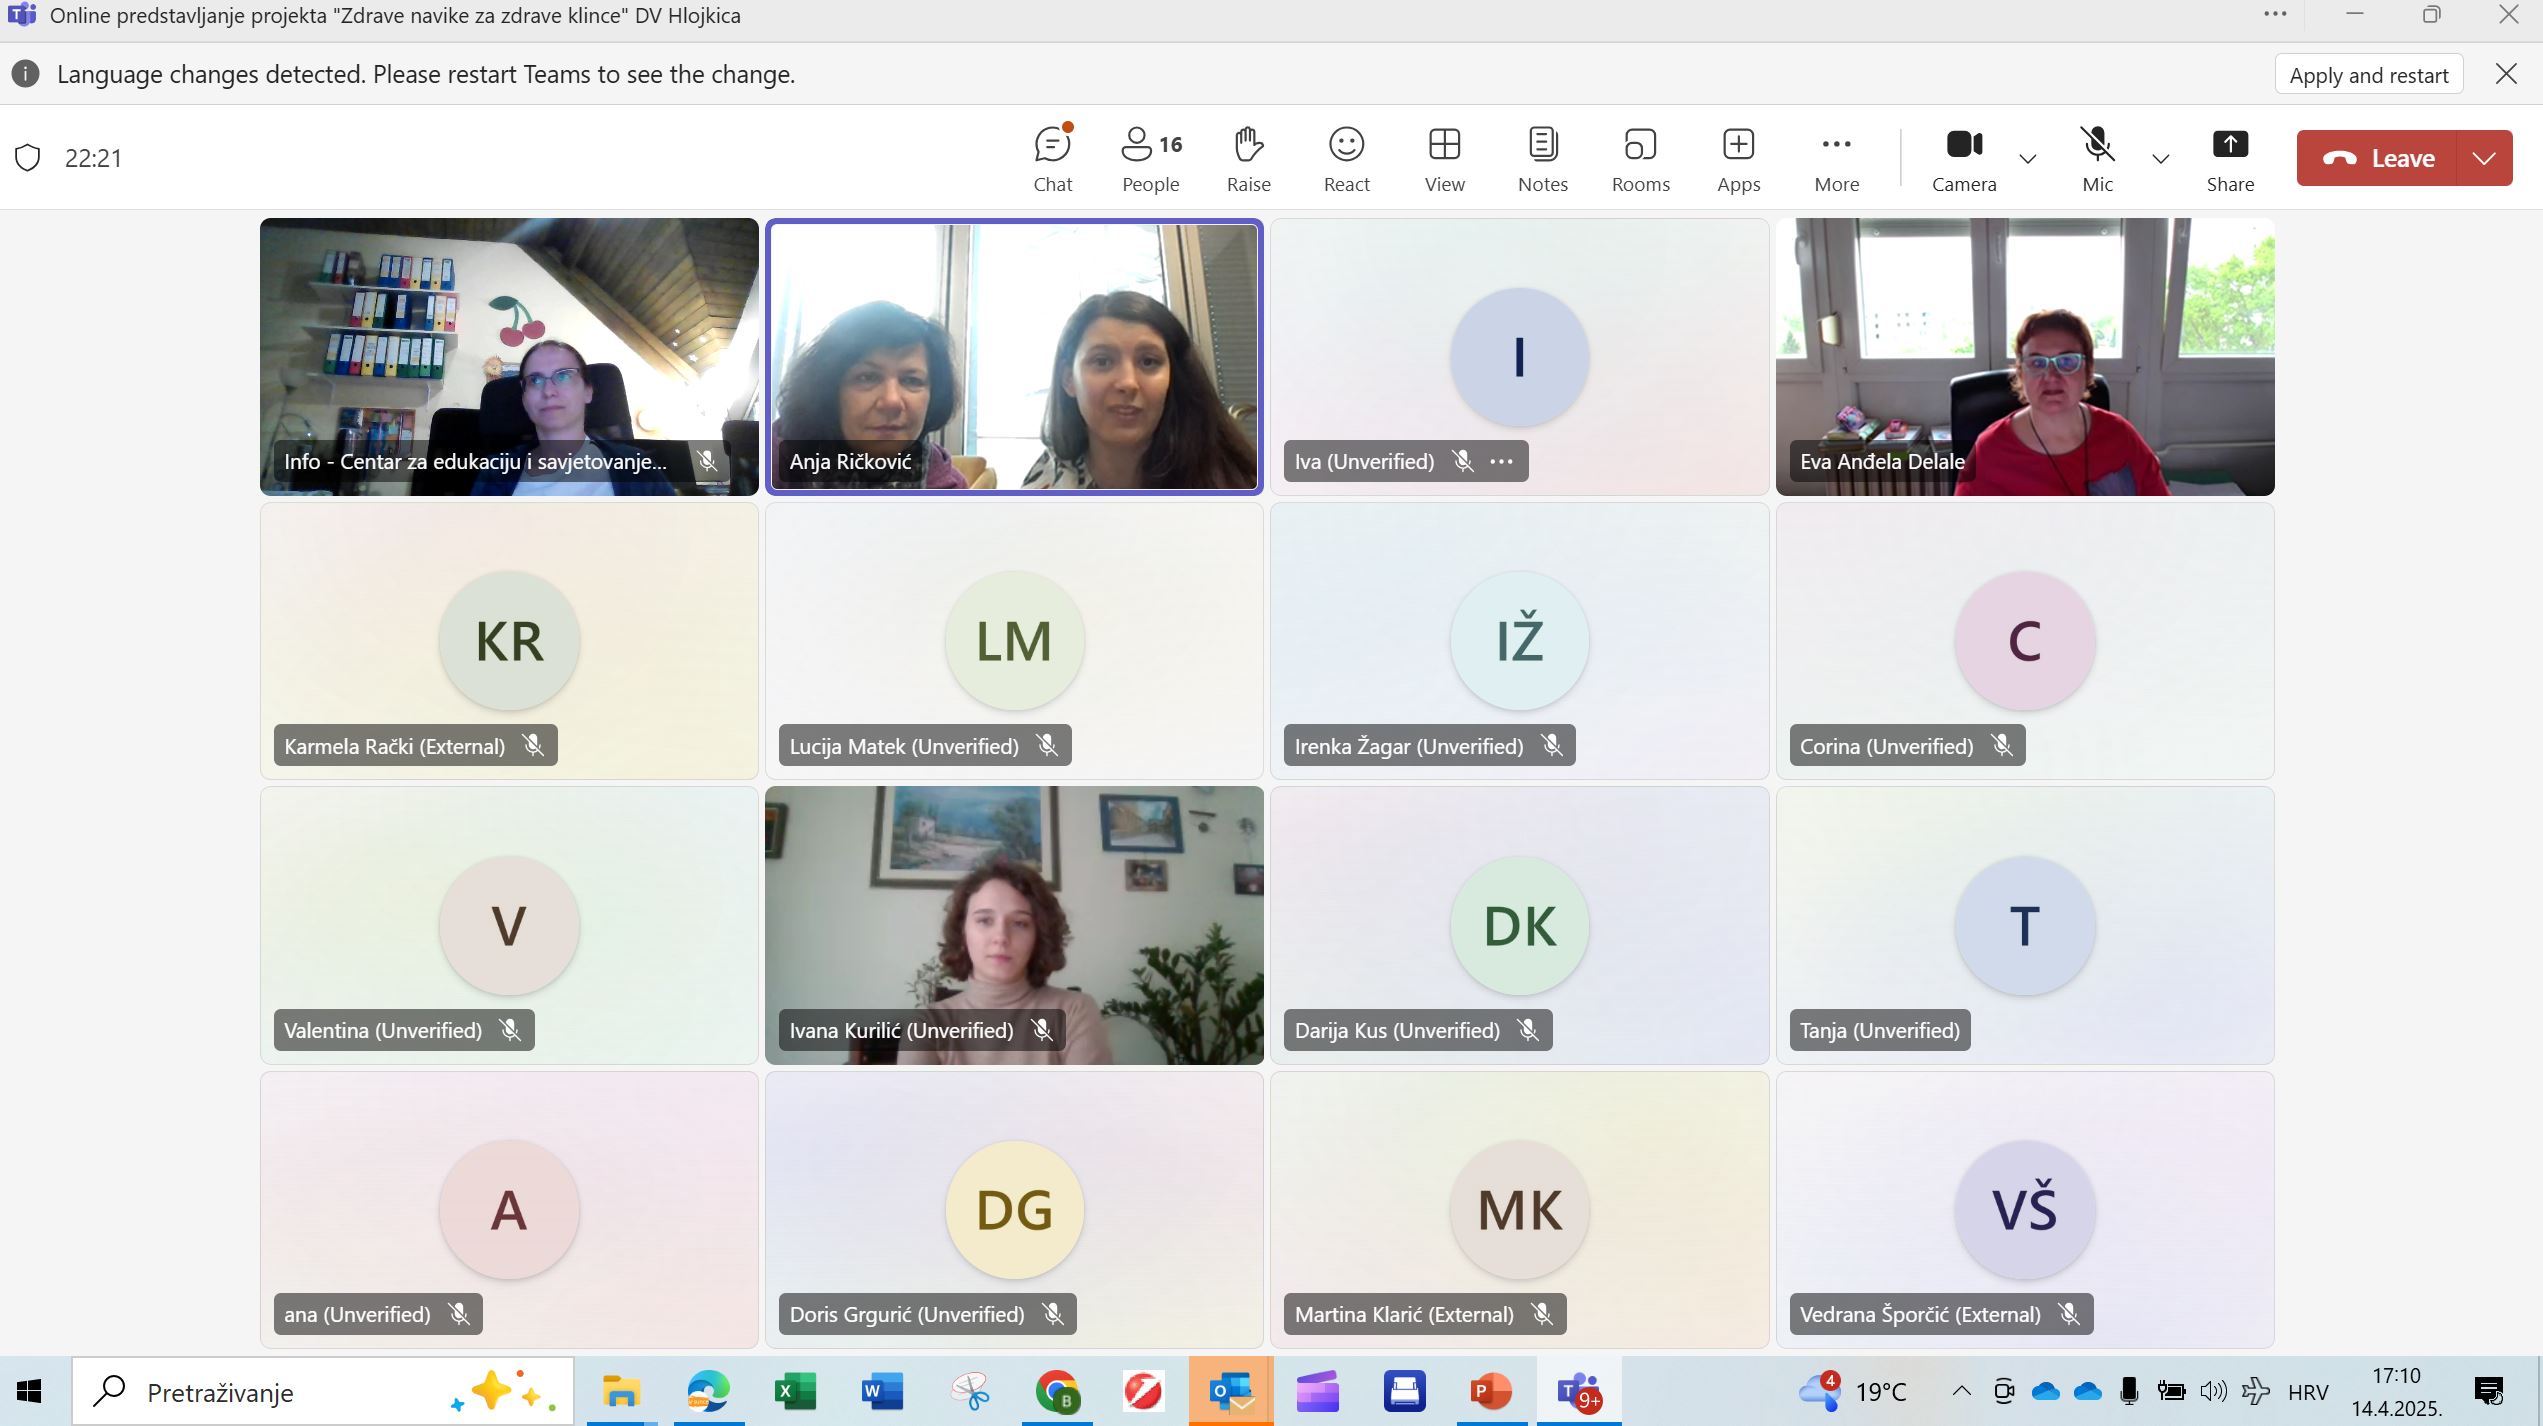
Task: Dismiss the language change notification
Action: coord(2506,74)
